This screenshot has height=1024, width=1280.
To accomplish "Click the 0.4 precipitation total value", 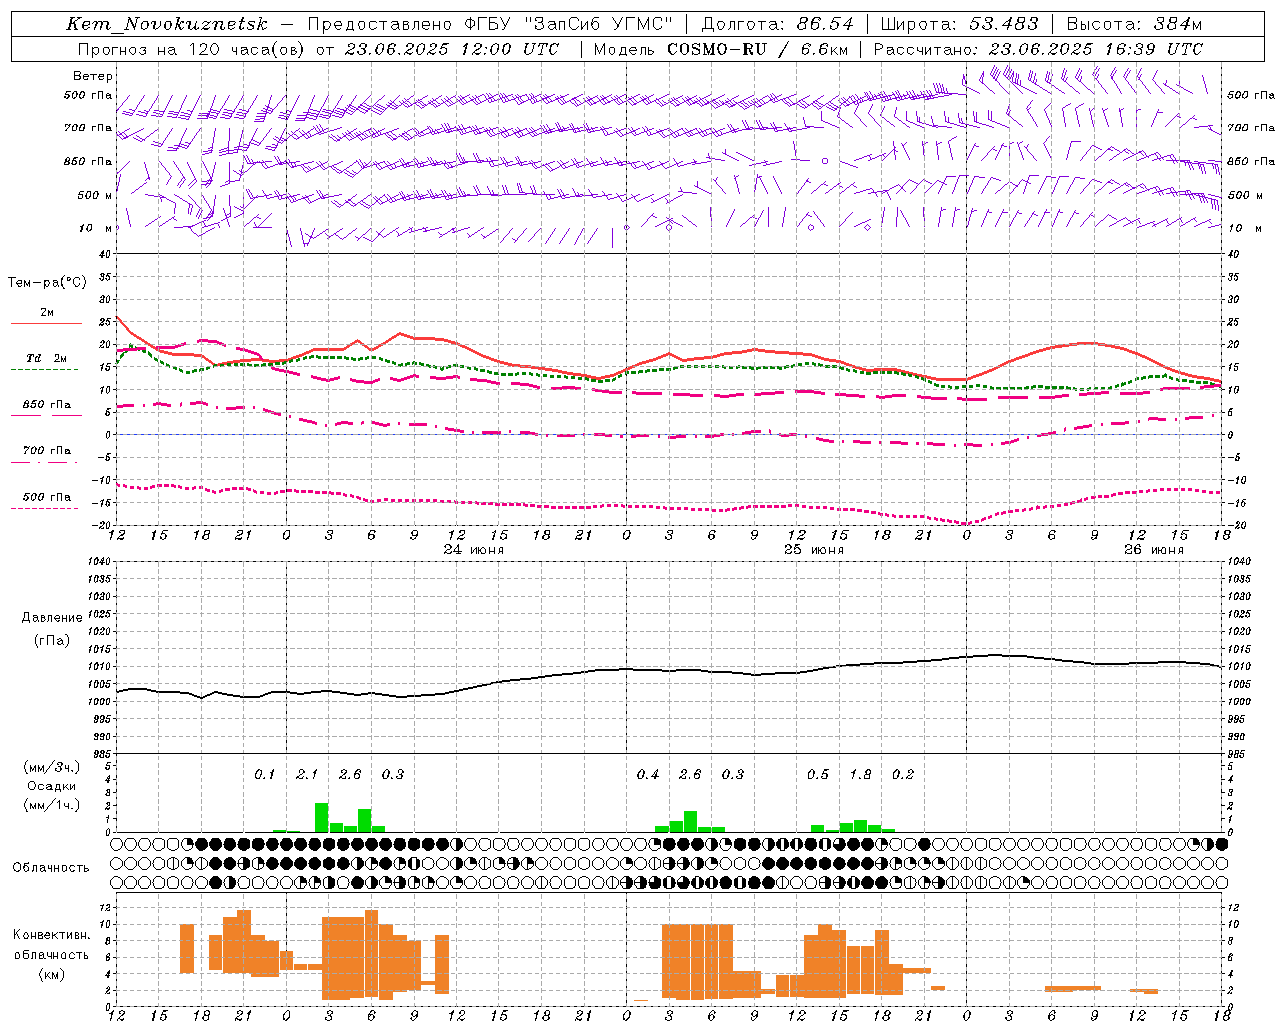I will click(x=648, y=774).
